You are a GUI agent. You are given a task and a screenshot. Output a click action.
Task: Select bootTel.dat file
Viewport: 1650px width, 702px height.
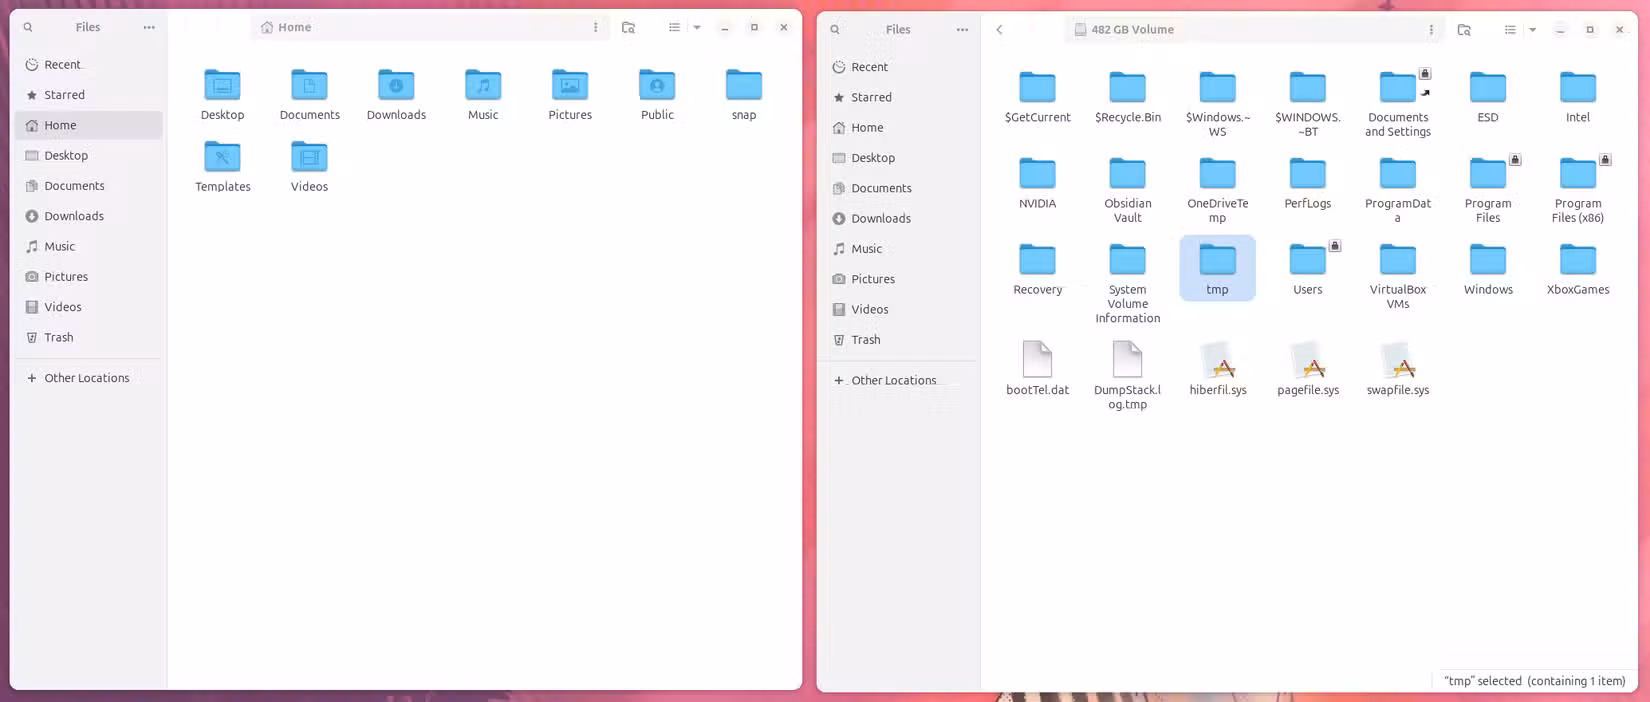(x=1037, y=369)
